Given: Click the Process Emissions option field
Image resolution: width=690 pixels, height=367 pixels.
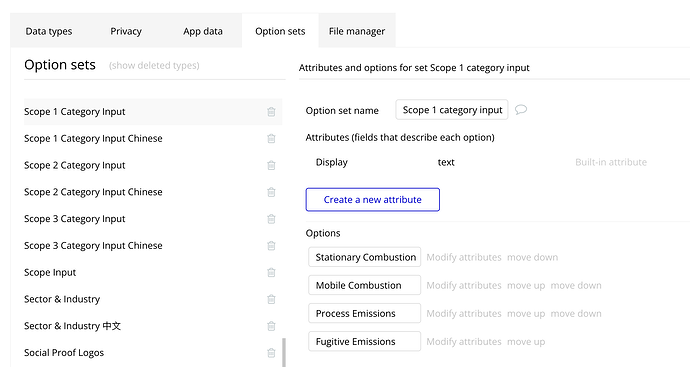Looking at the screenshot, I should [364, 314].
